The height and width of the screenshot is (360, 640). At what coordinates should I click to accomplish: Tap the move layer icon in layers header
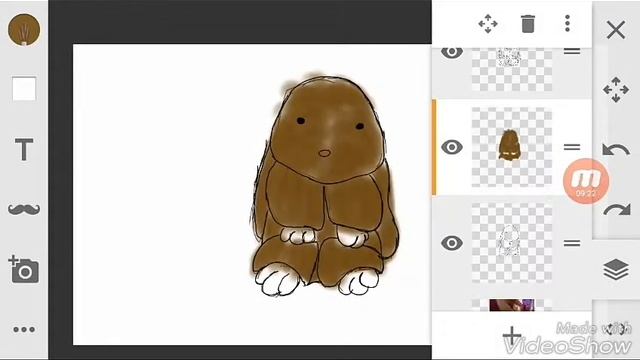tap(488, 24)
